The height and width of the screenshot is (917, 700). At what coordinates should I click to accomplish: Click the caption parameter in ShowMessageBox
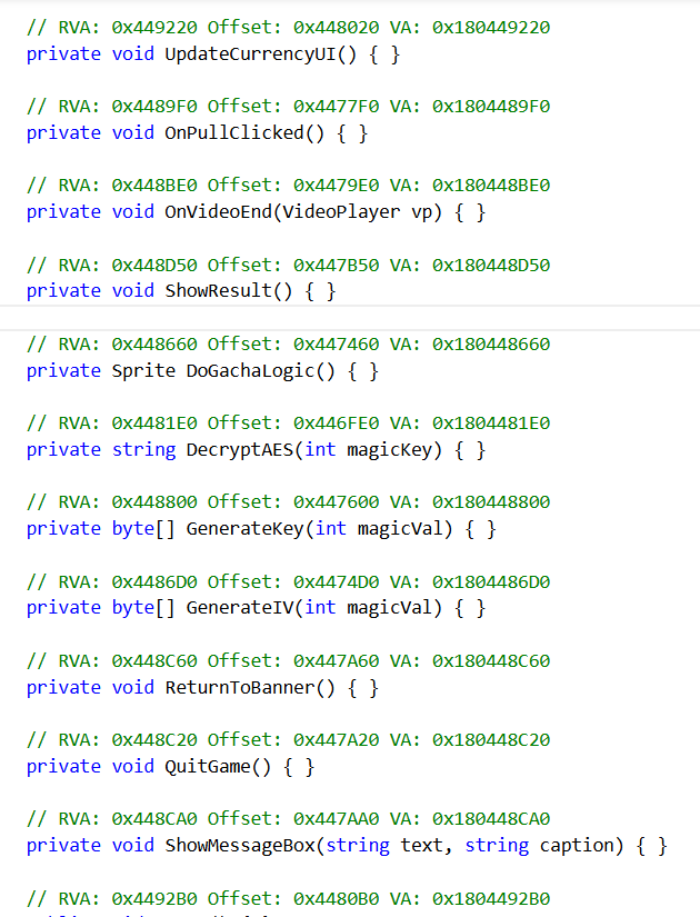coord(582,846)
